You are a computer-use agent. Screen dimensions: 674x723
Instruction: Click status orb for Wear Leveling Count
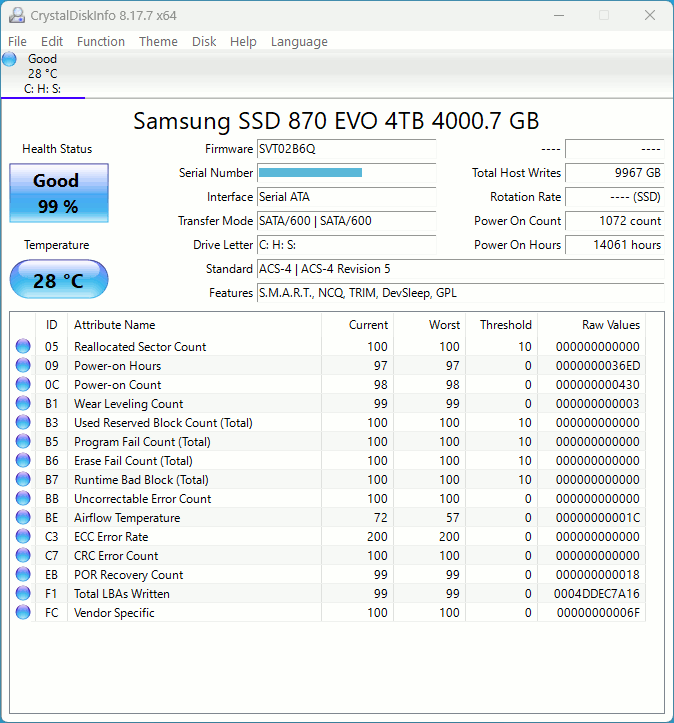(23, 403)
